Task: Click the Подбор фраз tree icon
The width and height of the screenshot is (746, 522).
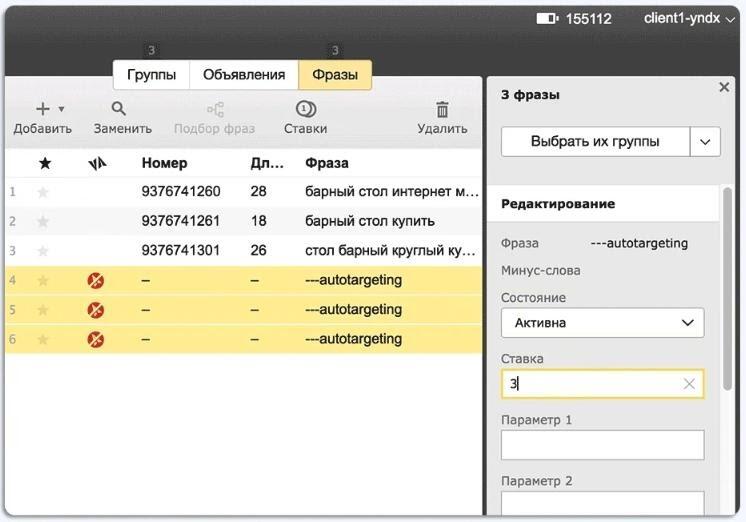Action: (215, 109)
